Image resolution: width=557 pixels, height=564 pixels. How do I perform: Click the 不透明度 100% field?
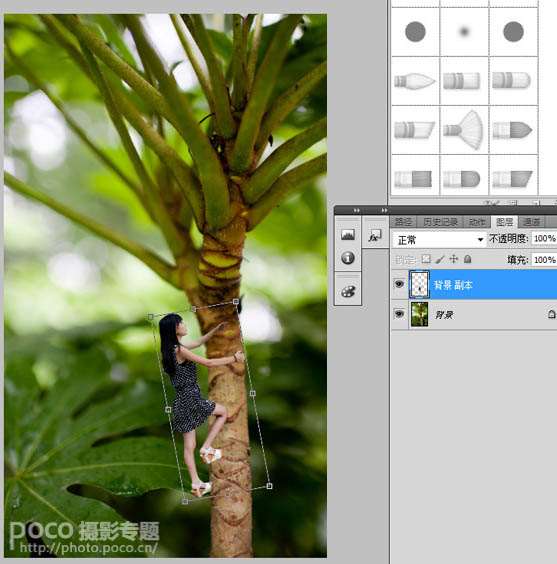(x=544, y=238)
